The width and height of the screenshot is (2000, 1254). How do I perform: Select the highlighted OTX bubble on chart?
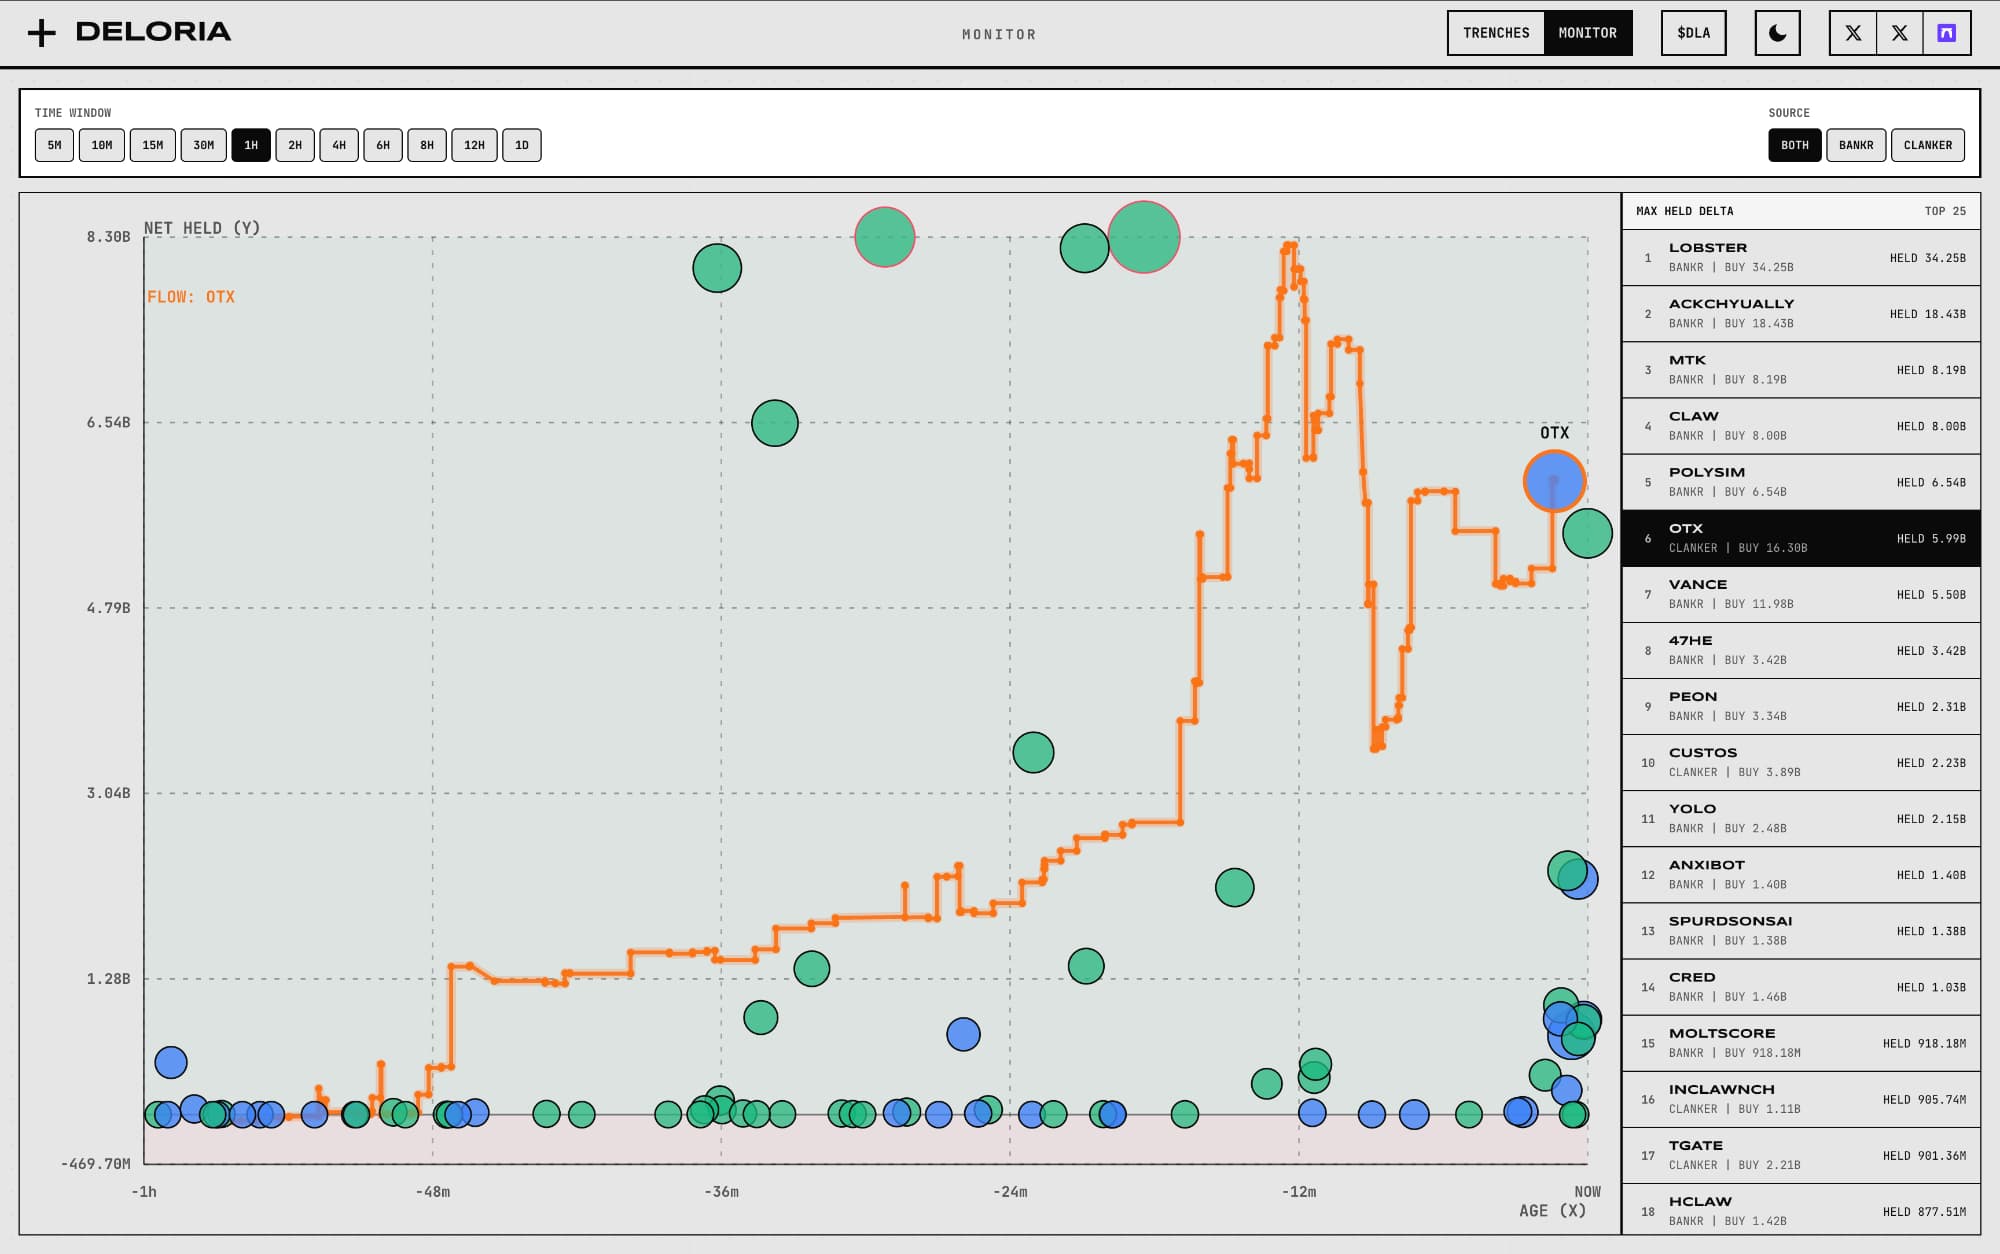1553,481
